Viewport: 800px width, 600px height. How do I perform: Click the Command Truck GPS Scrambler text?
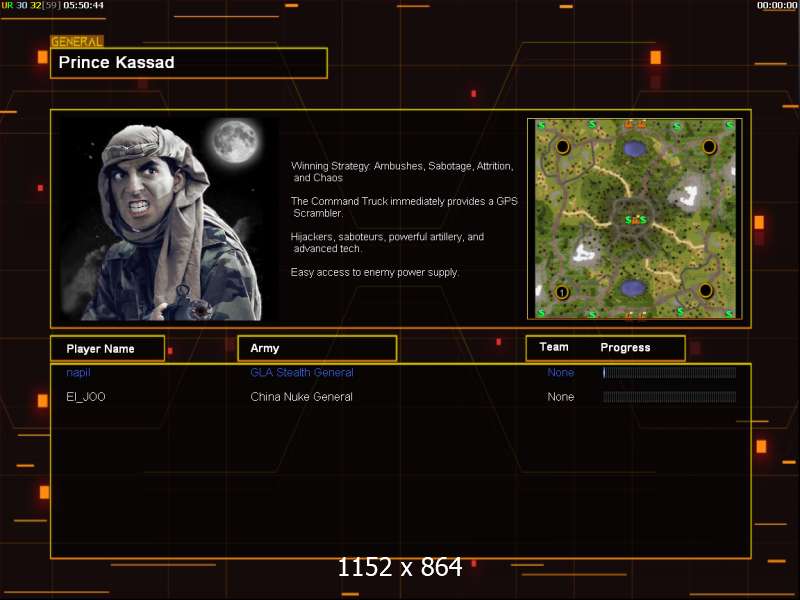(404, 207)
